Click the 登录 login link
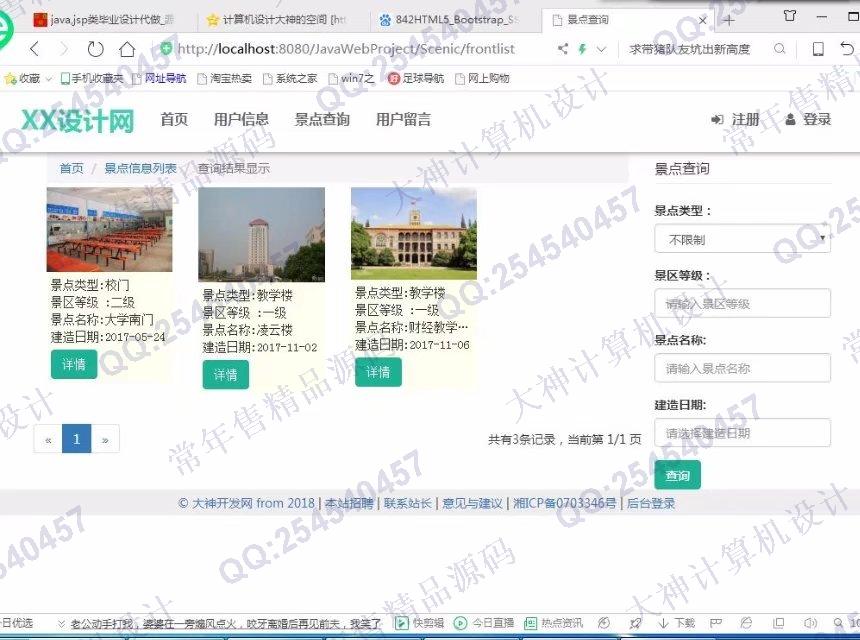The height and width of the screenshot is (640, 860). 808,120
